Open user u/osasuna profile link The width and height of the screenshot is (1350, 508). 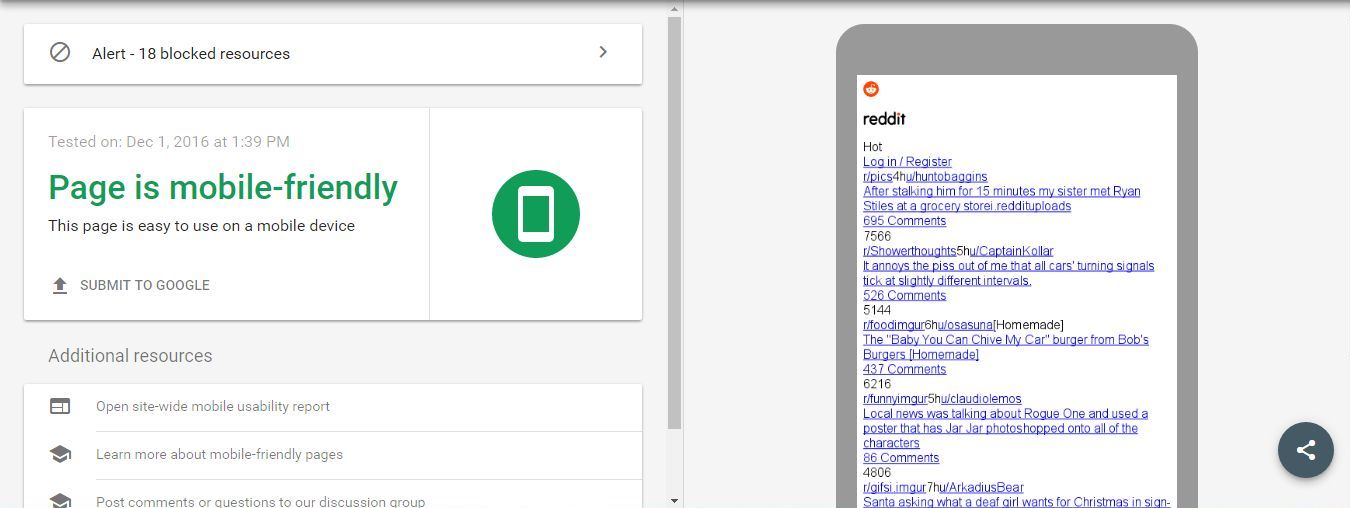click(965, 325)
